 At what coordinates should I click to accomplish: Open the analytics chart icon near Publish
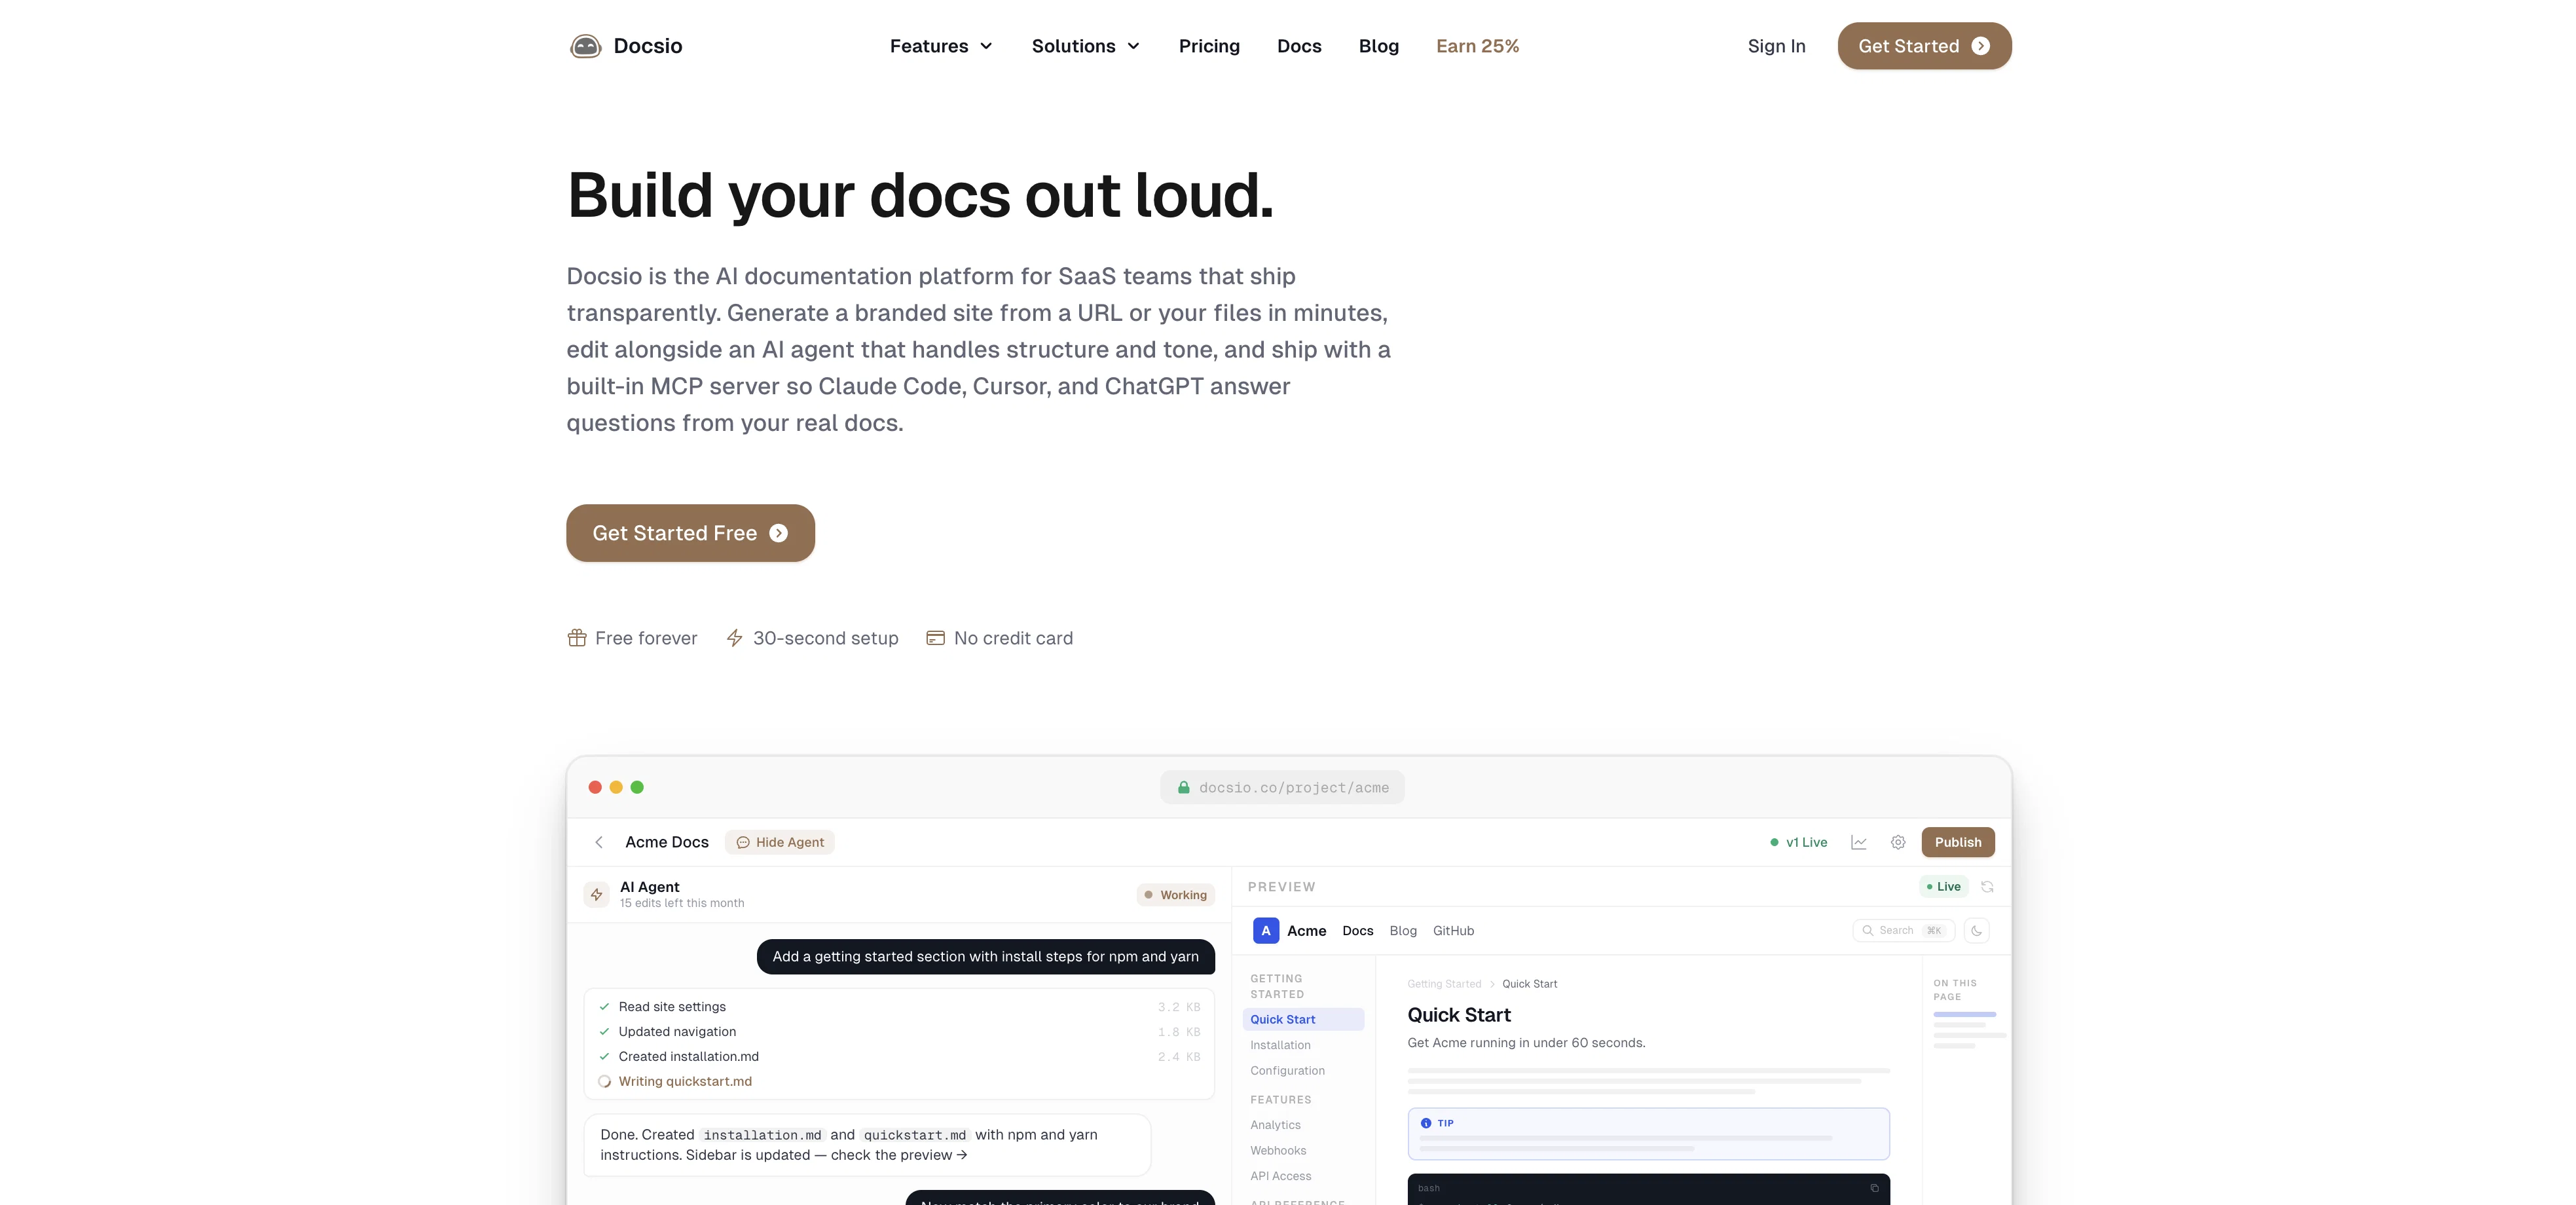pos(1859,842)
